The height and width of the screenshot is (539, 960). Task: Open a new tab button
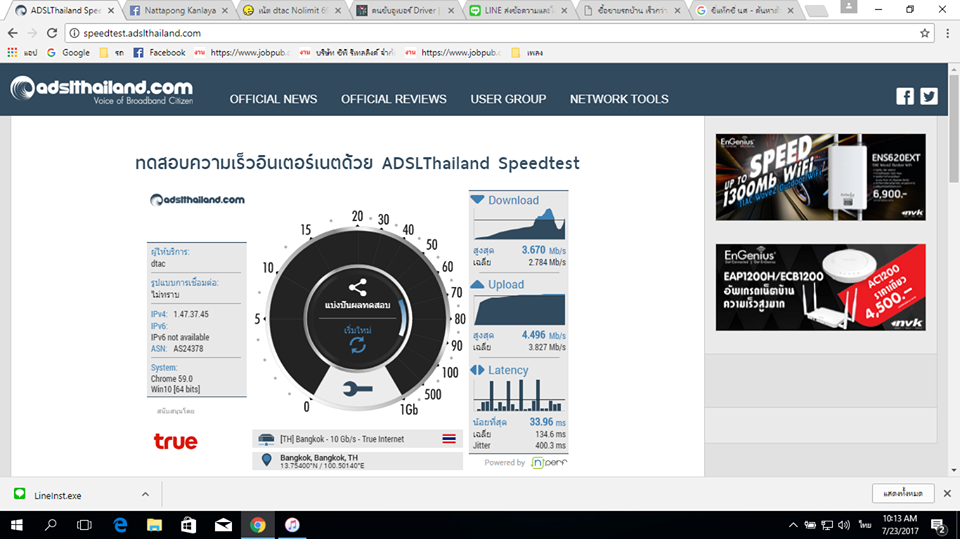click(x=816, y=11)
